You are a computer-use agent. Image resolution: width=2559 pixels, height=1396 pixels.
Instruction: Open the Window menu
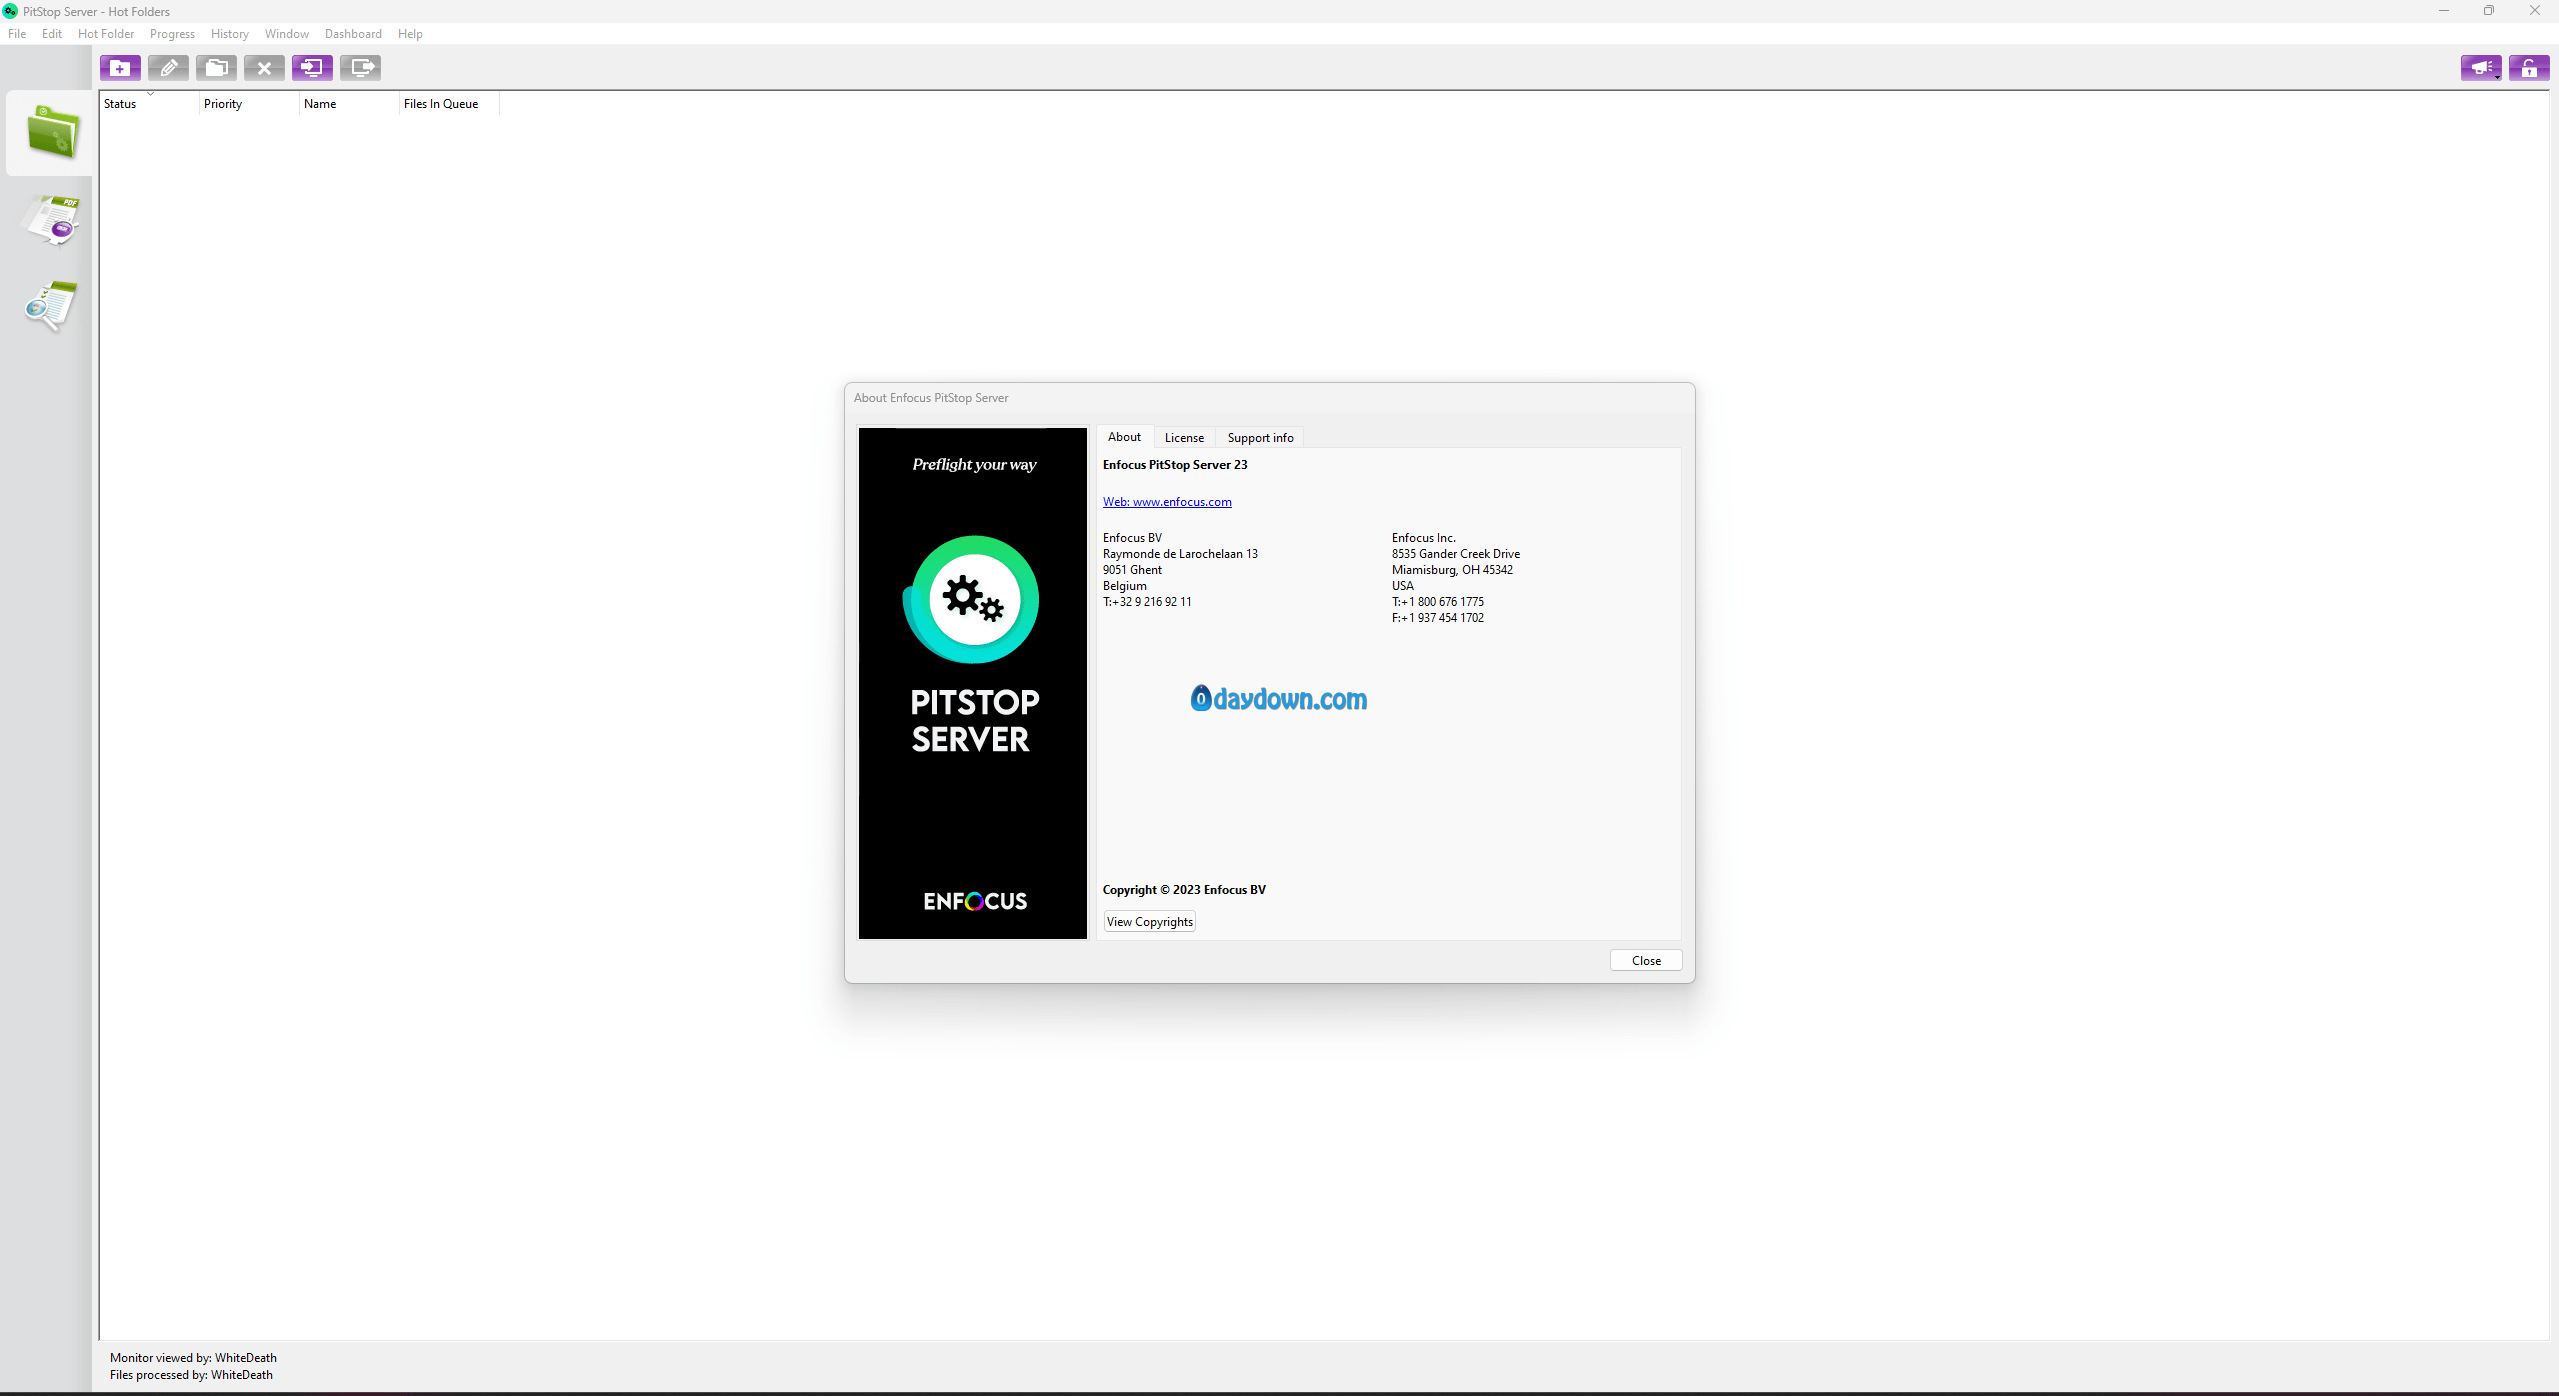pyautogui.click(x=286, y=34)
